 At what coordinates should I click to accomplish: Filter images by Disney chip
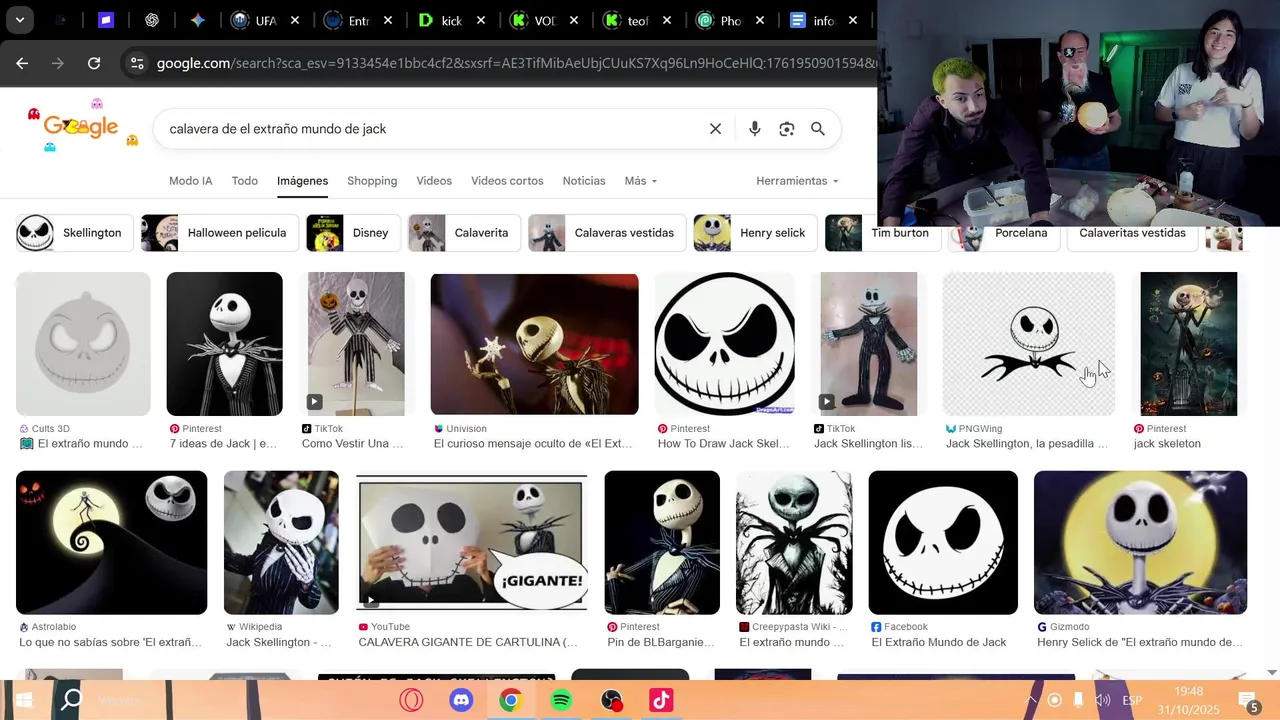tap(352, 233)
